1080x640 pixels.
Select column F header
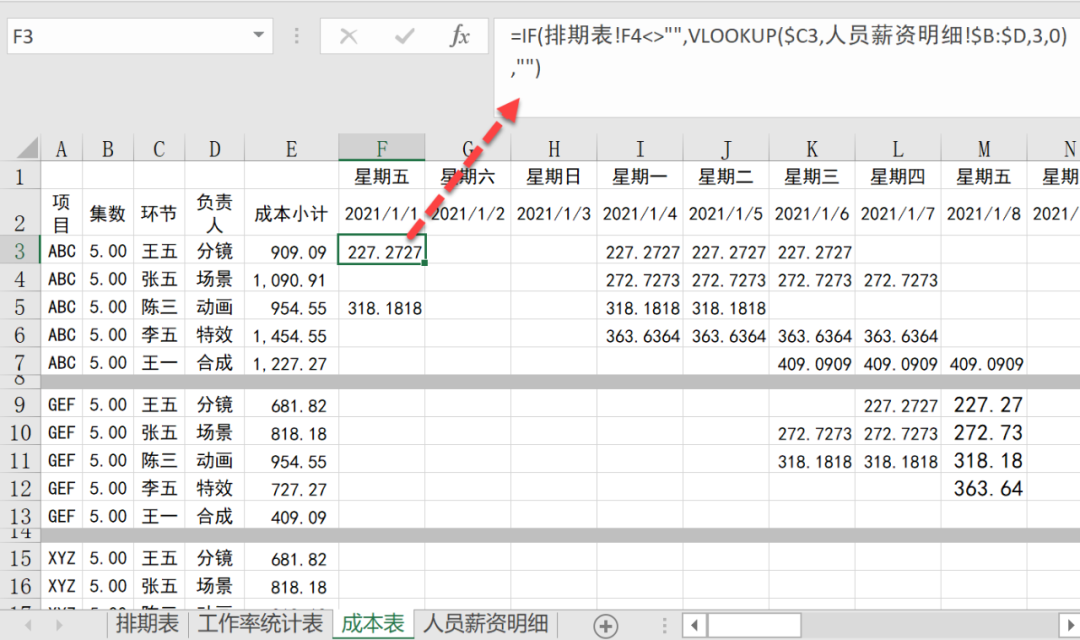(x=382, y=147)
